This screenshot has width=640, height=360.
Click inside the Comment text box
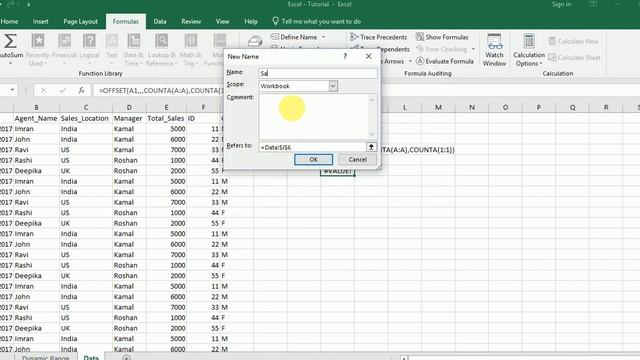coord(313,116)
